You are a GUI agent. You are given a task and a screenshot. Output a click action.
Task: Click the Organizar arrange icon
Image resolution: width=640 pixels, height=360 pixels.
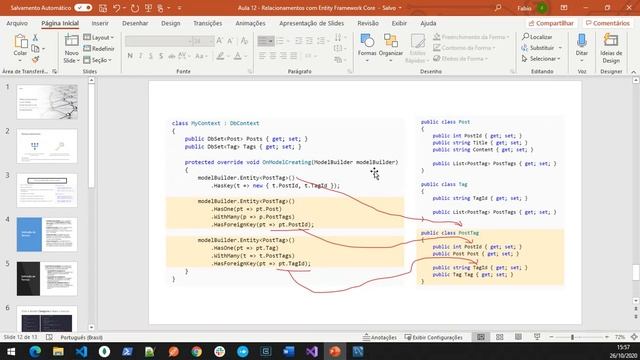pyautogui.click(x=391, y=41)
